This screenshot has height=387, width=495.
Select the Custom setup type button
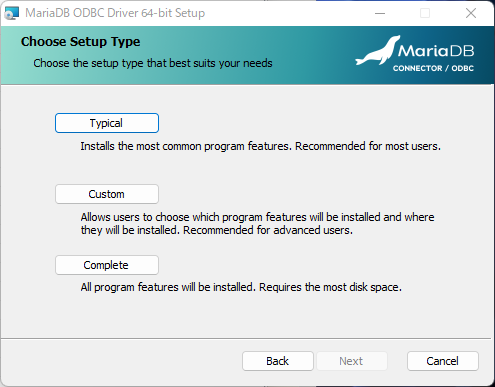click(107, 194)
